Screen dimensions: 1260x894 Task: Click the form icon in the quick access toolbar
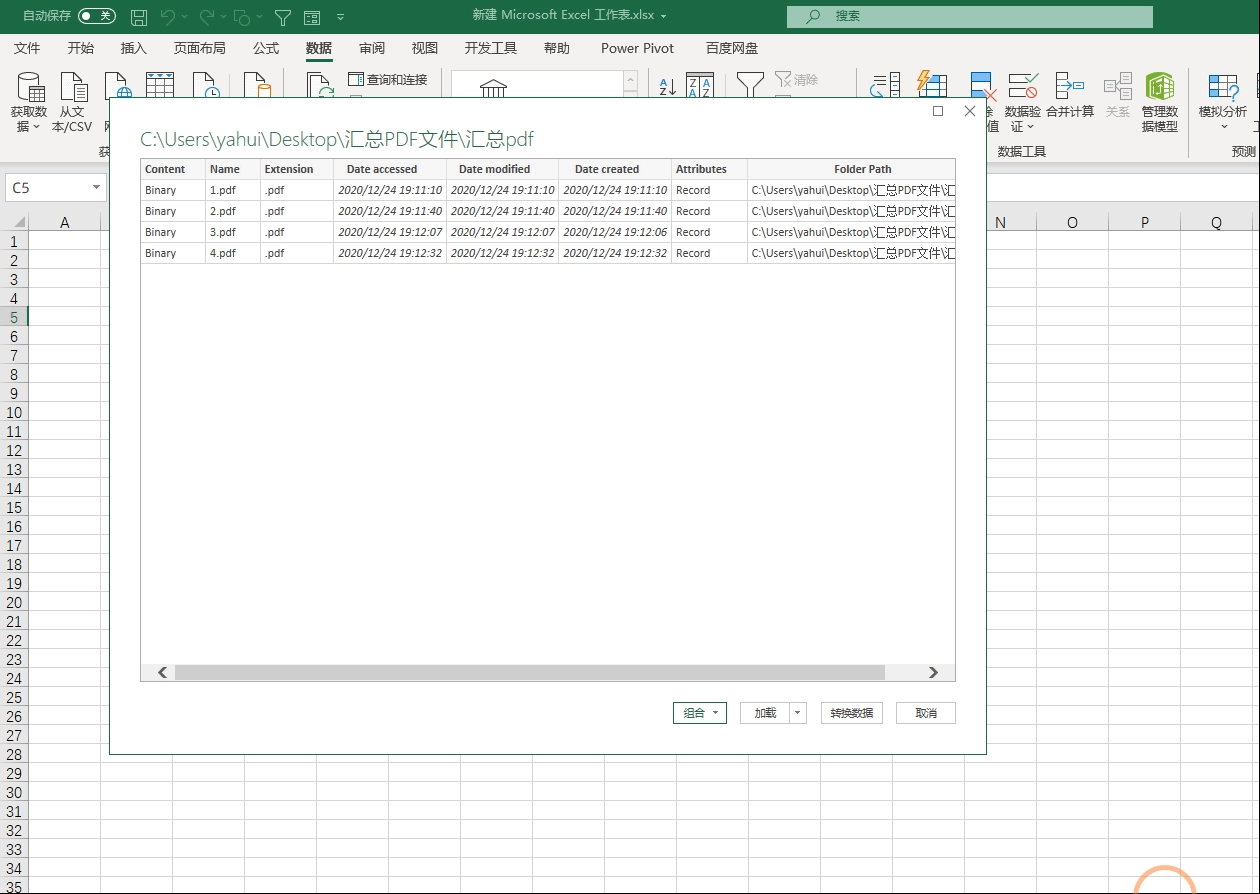pos(312,17)
